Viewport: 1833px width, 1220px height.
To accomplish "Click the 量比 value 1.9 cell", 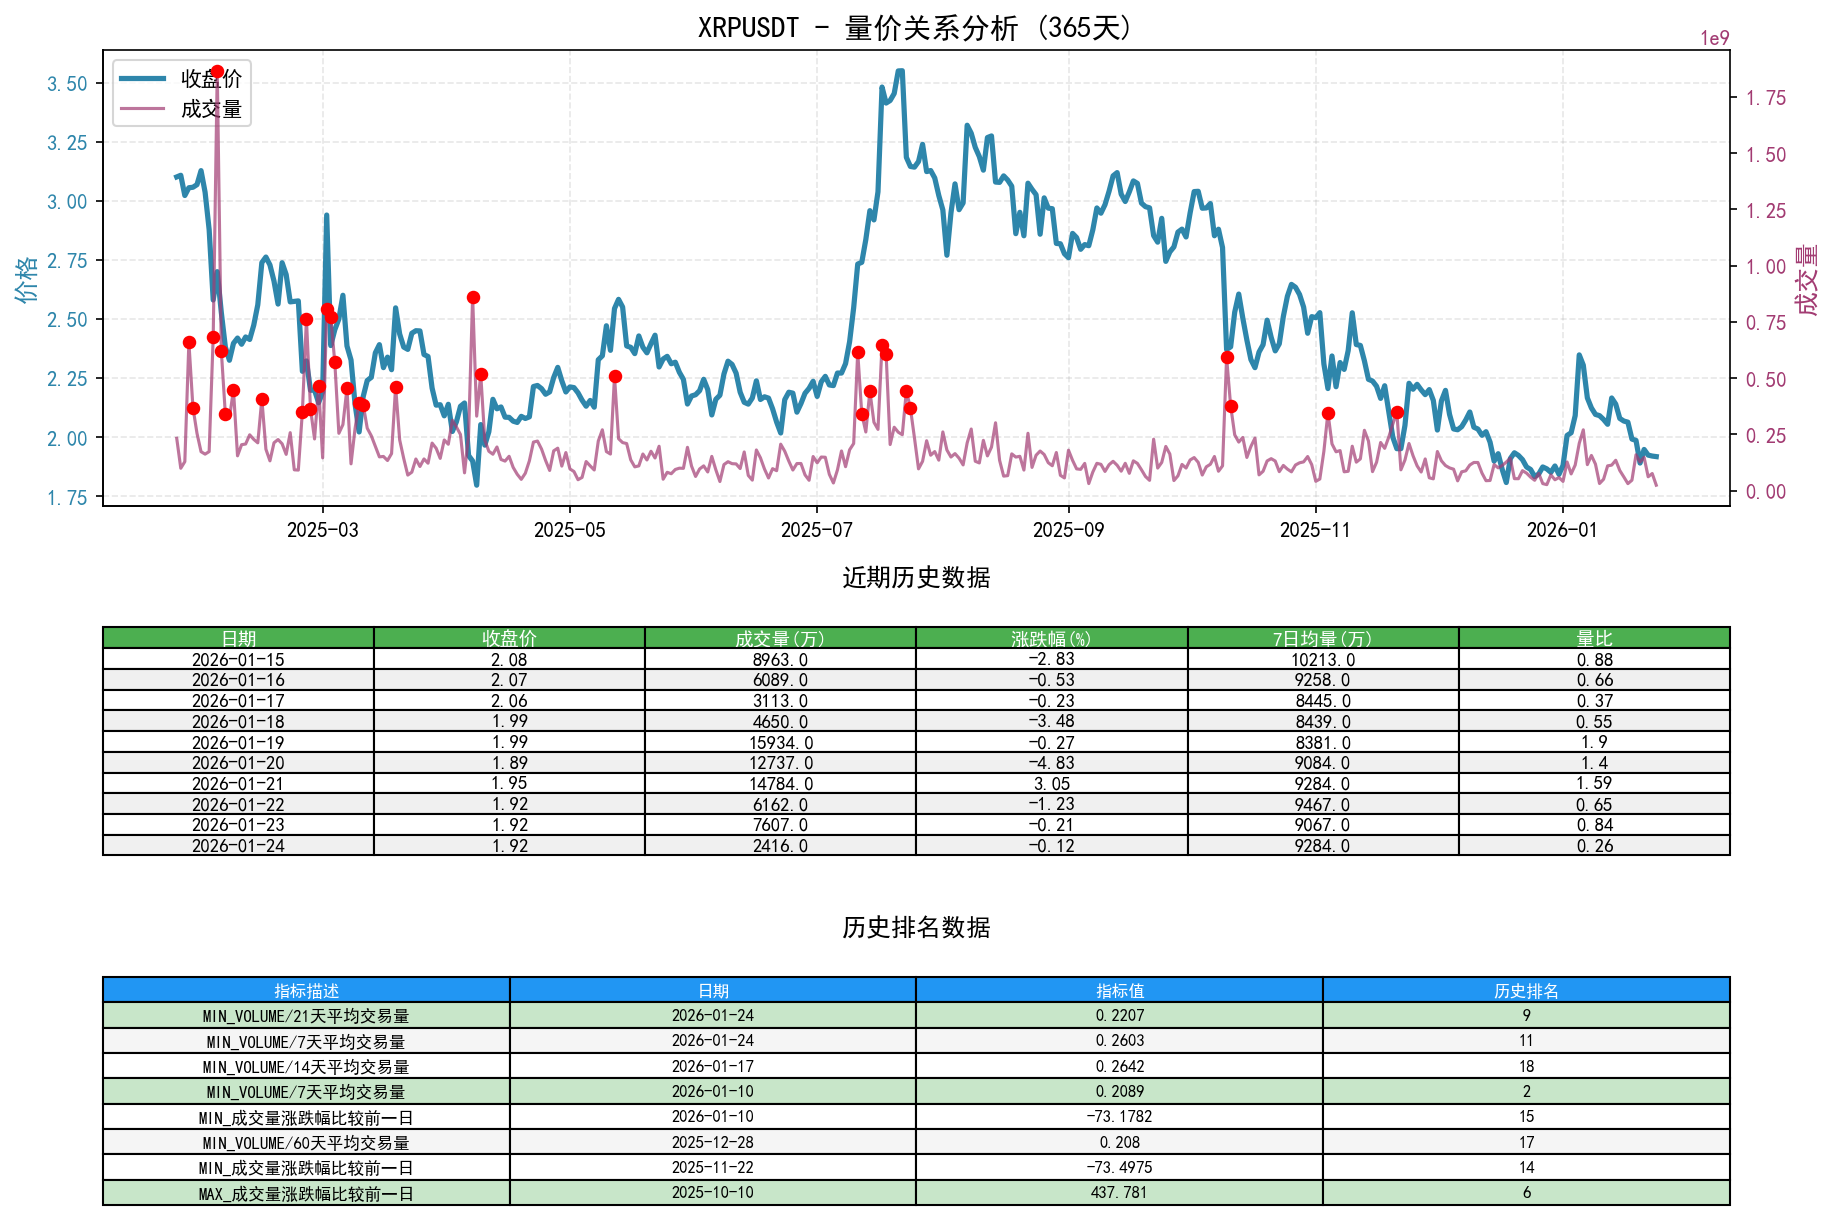I will point(1596,742).
